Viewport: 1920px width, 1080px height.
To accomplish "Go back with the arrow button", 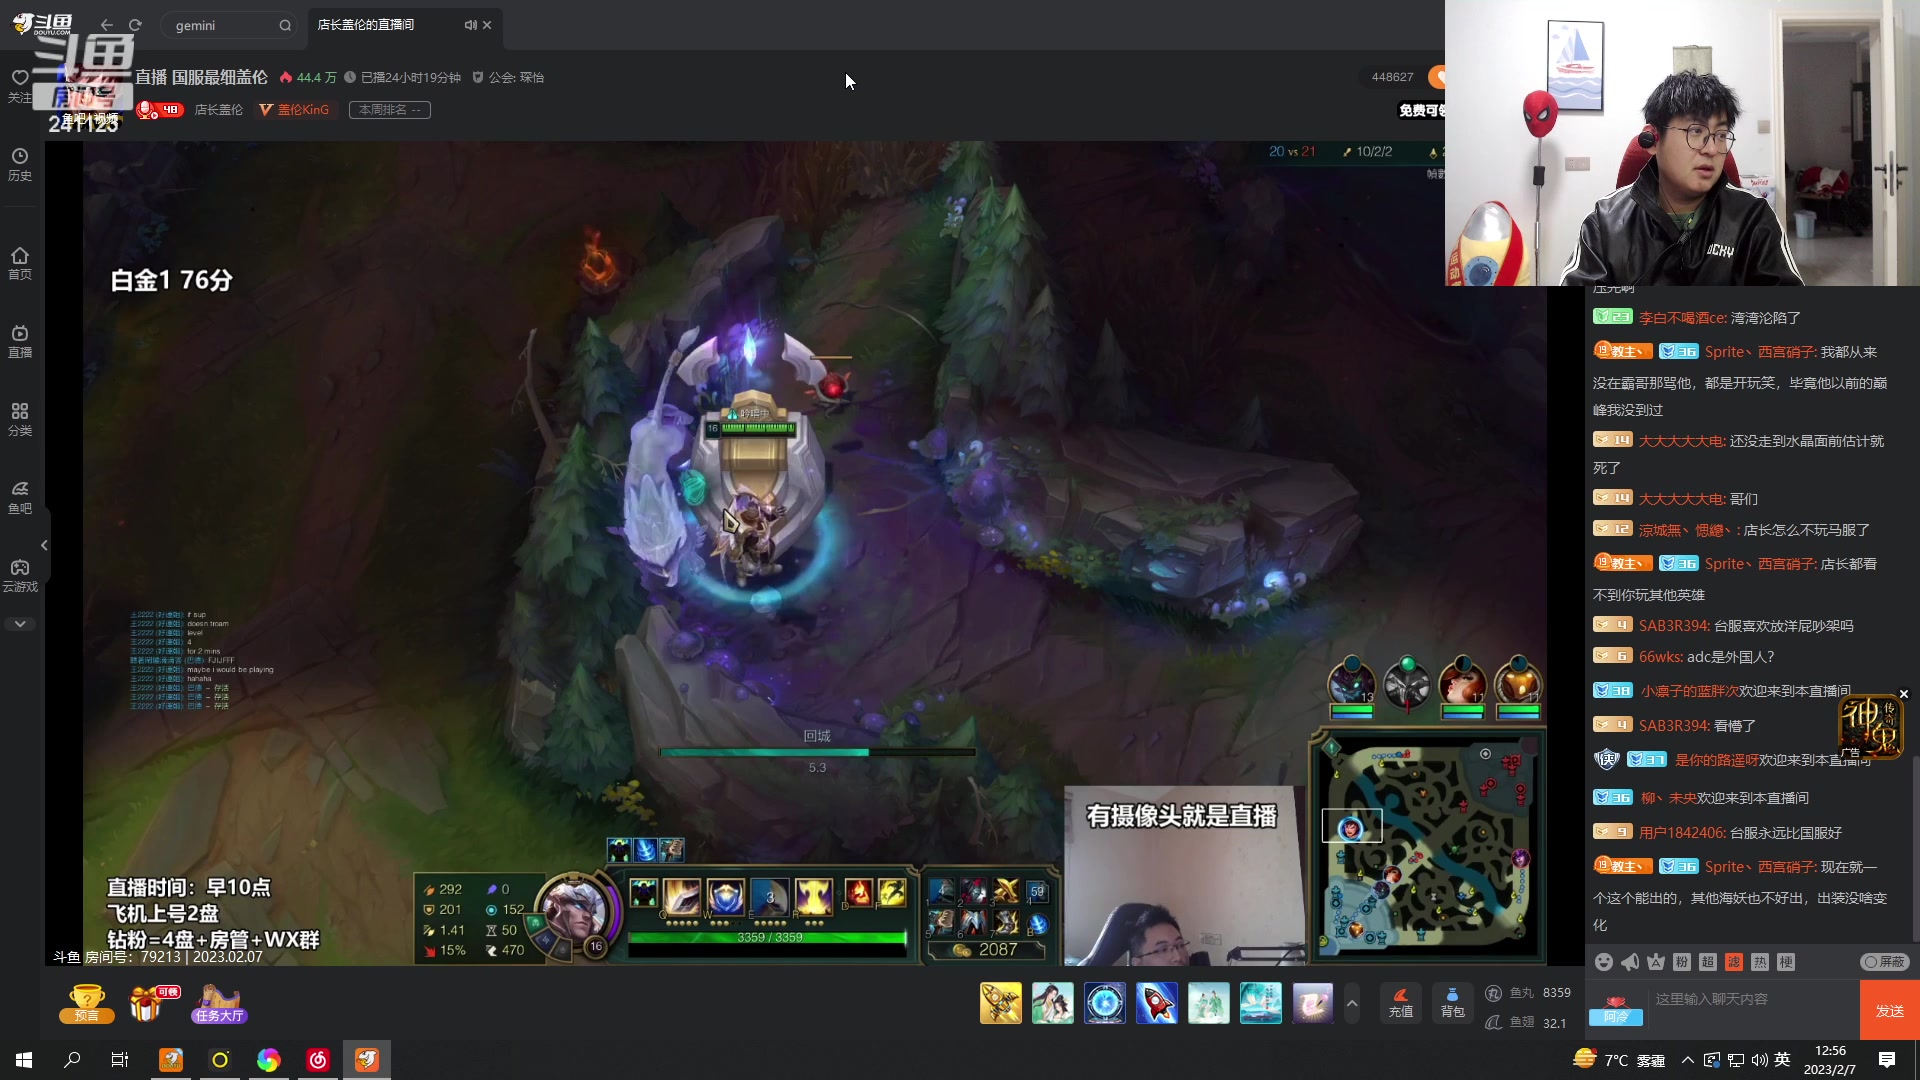I will pyautogui.click(x=107, y=25).
